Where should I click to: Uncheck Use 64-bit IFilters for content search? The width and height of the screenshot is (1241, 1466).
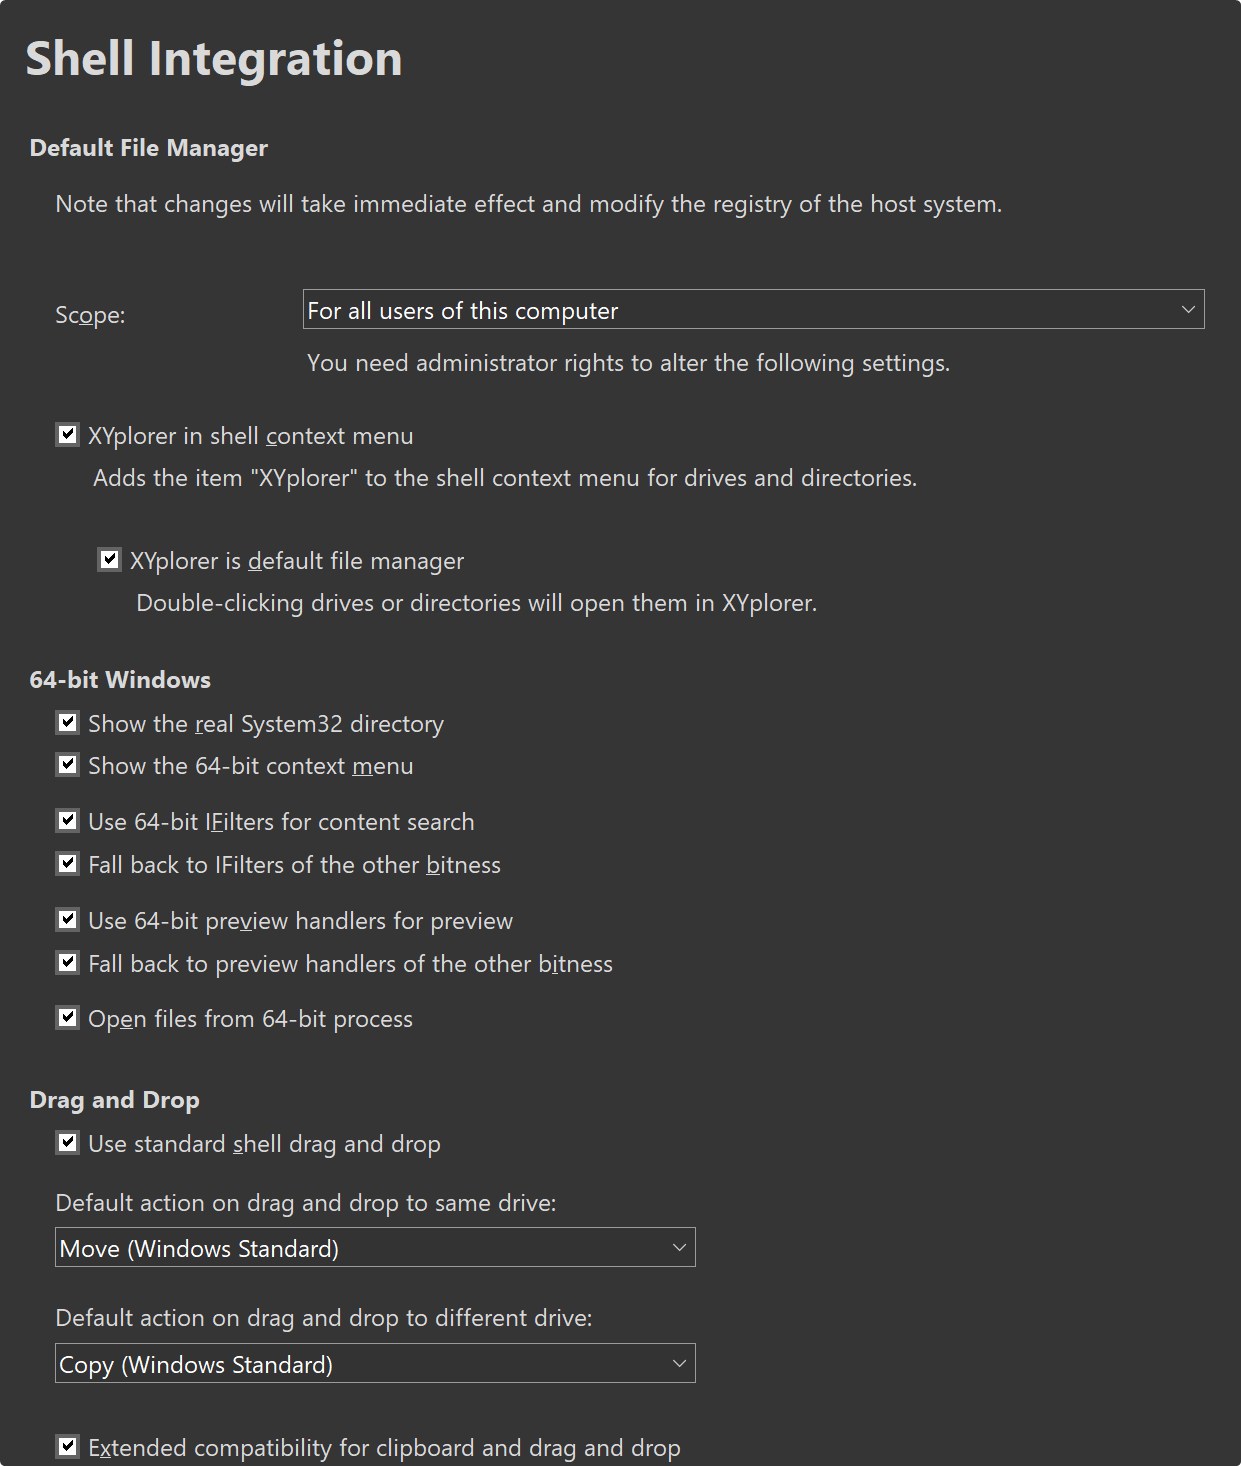(x=68, y=821)
